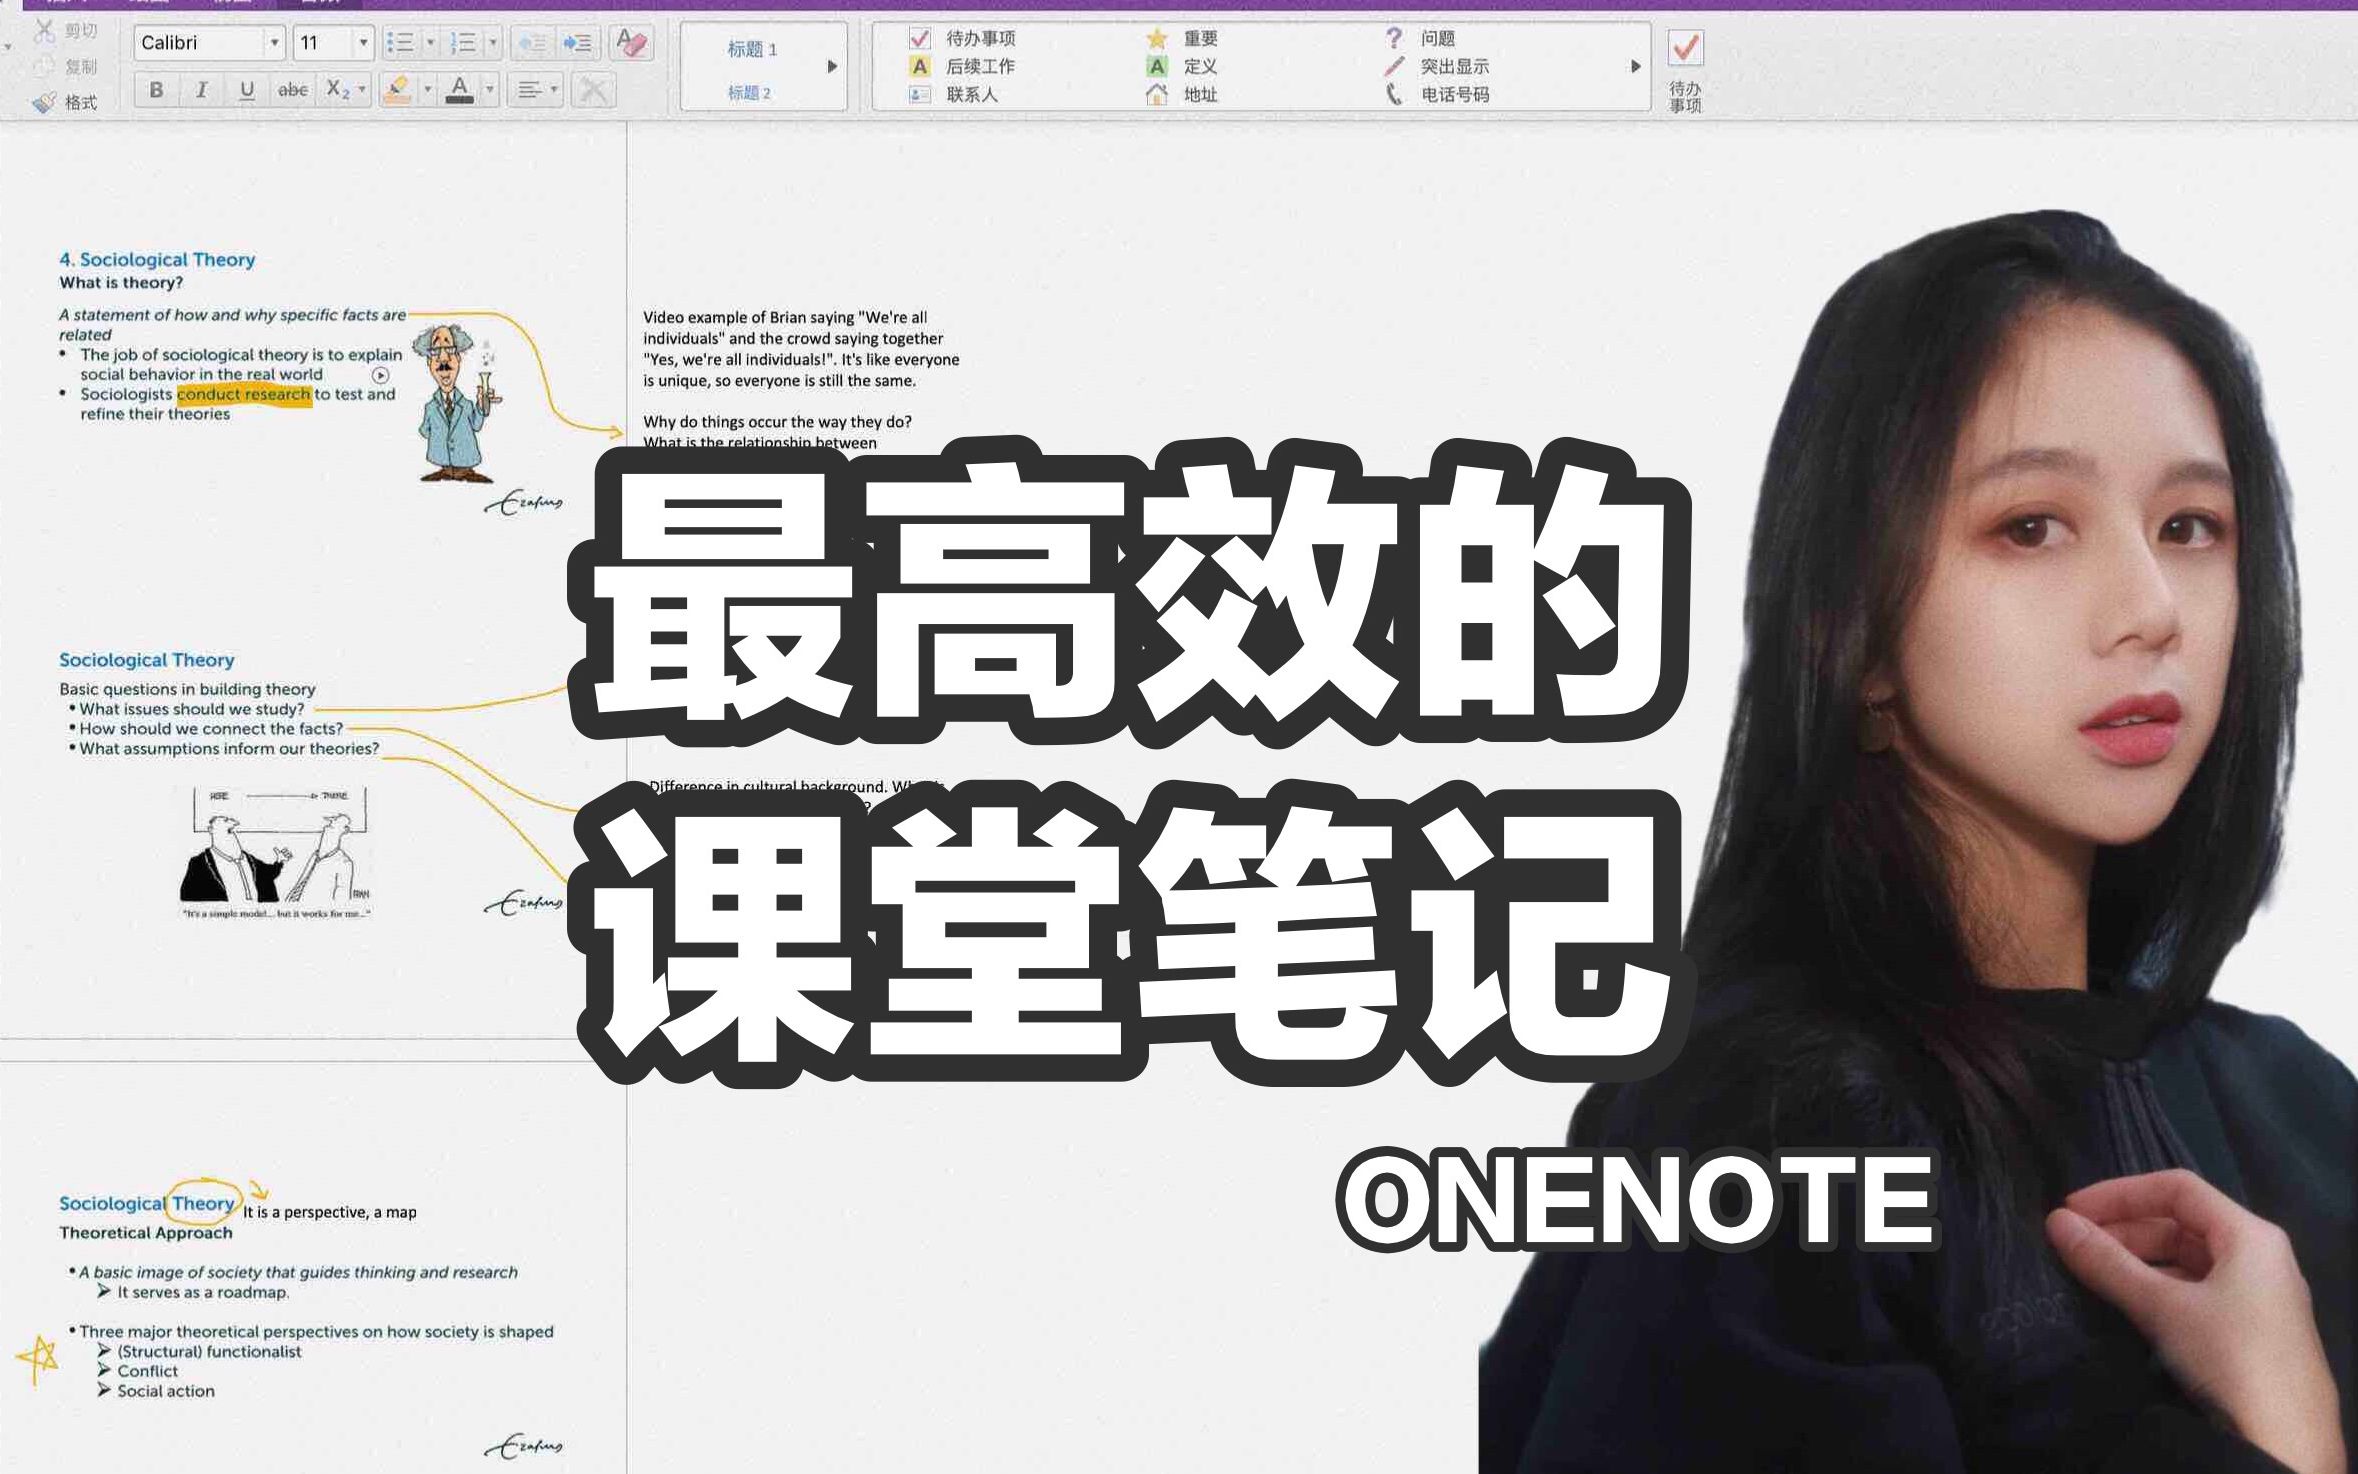This screenshot has width=2358, height=1474.
Task: Click the increase indent icon
Action: (577, 43)
